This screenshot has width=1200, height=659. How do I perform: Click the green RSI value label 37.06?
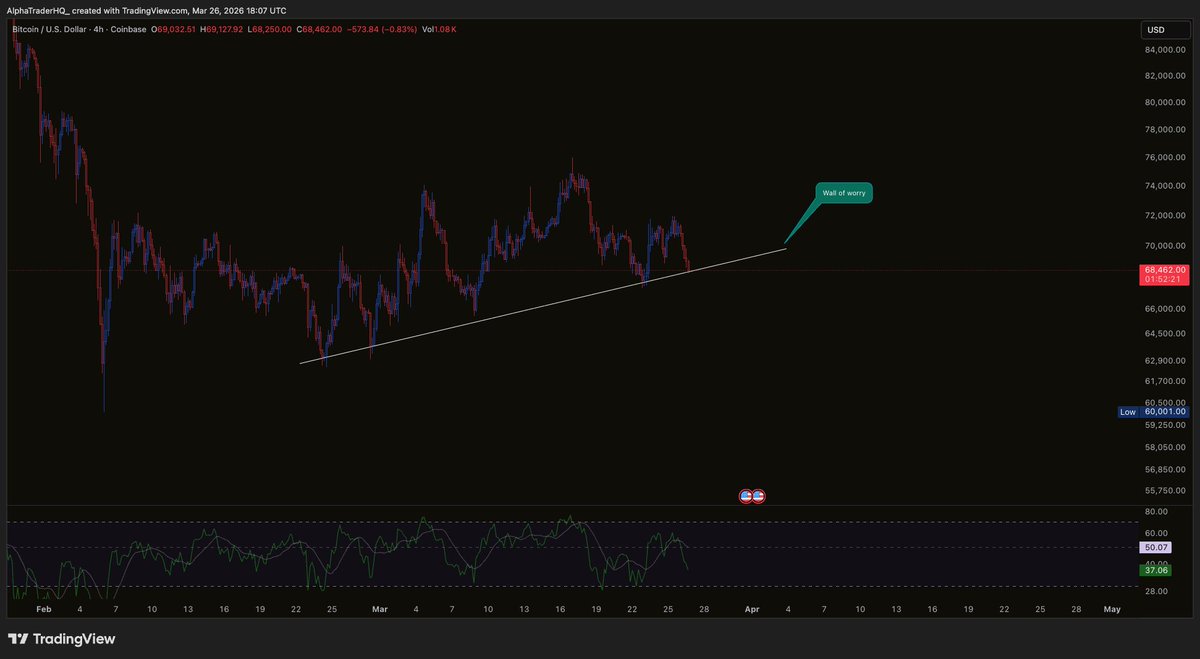1157,569
